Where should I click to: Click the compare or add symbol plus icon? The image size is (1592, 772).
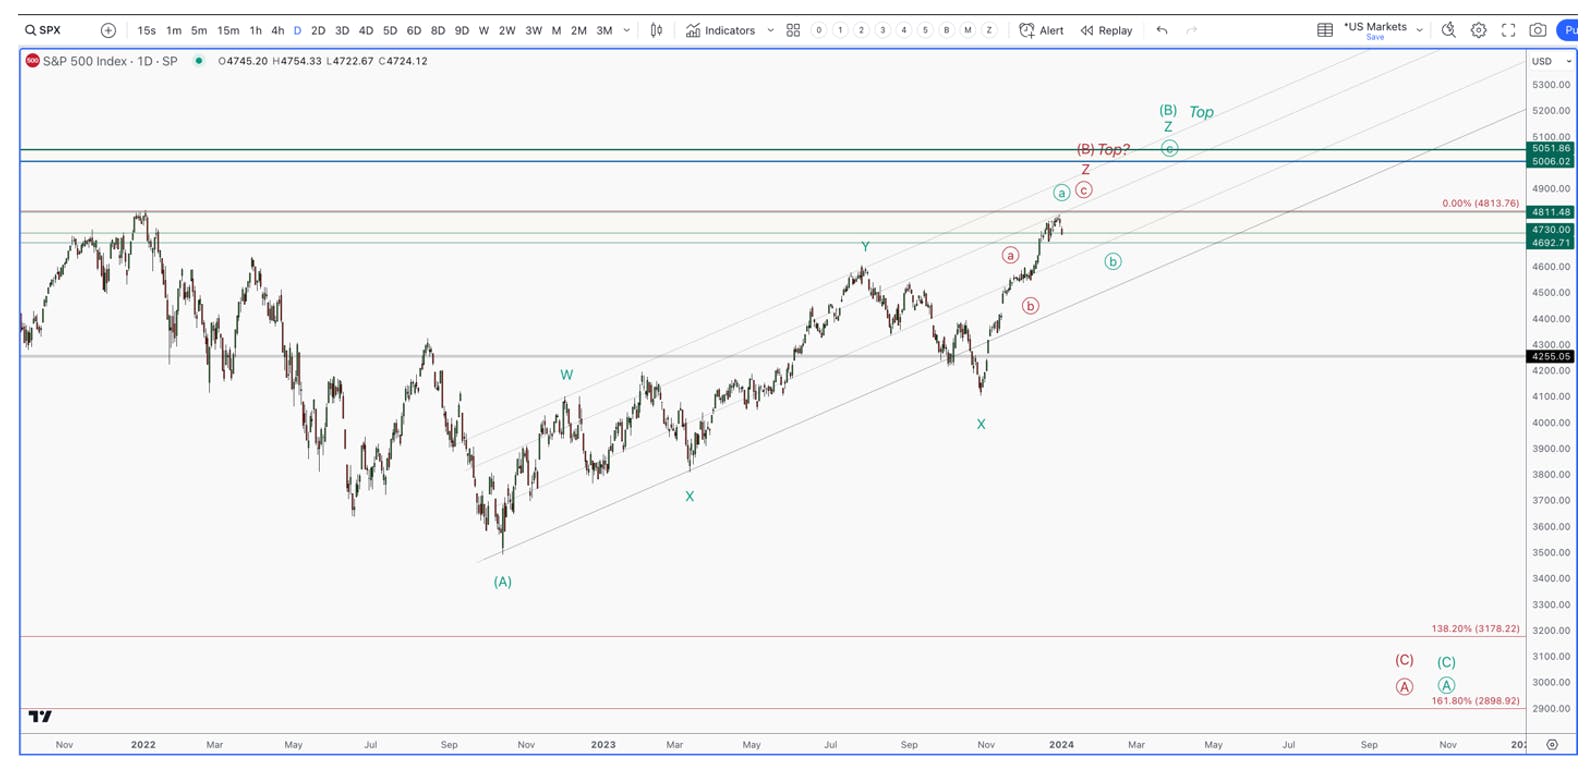tap(108, 31)
